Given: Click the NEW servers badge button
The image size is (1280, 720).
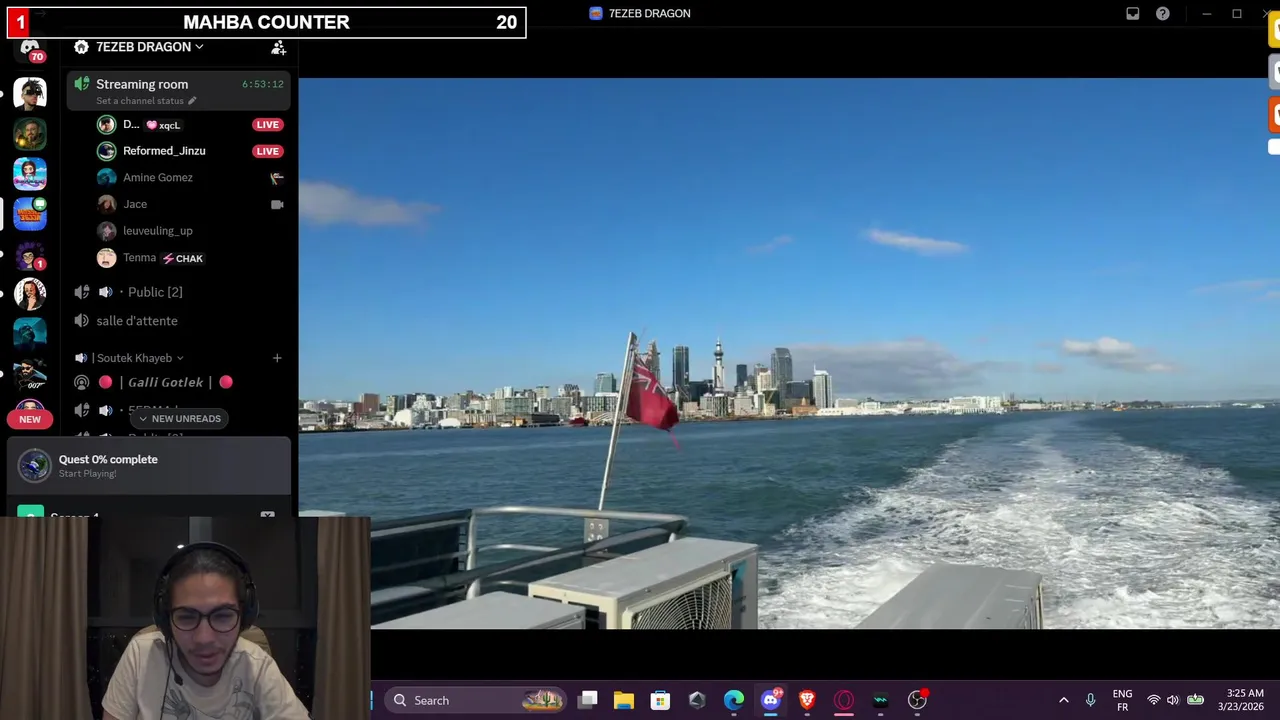Looking at the screenshot, I should coord(30,419).
